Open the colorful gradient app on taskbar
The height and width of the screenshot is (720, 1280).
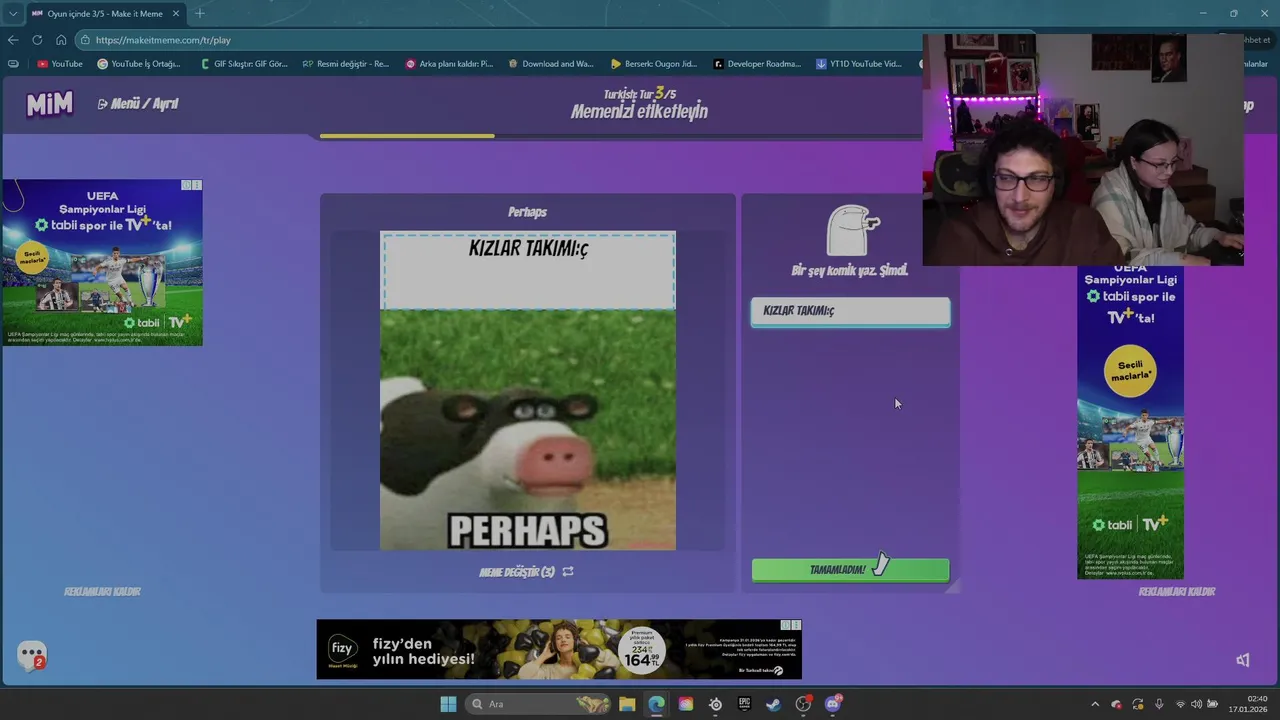click(x=685, y=704)
